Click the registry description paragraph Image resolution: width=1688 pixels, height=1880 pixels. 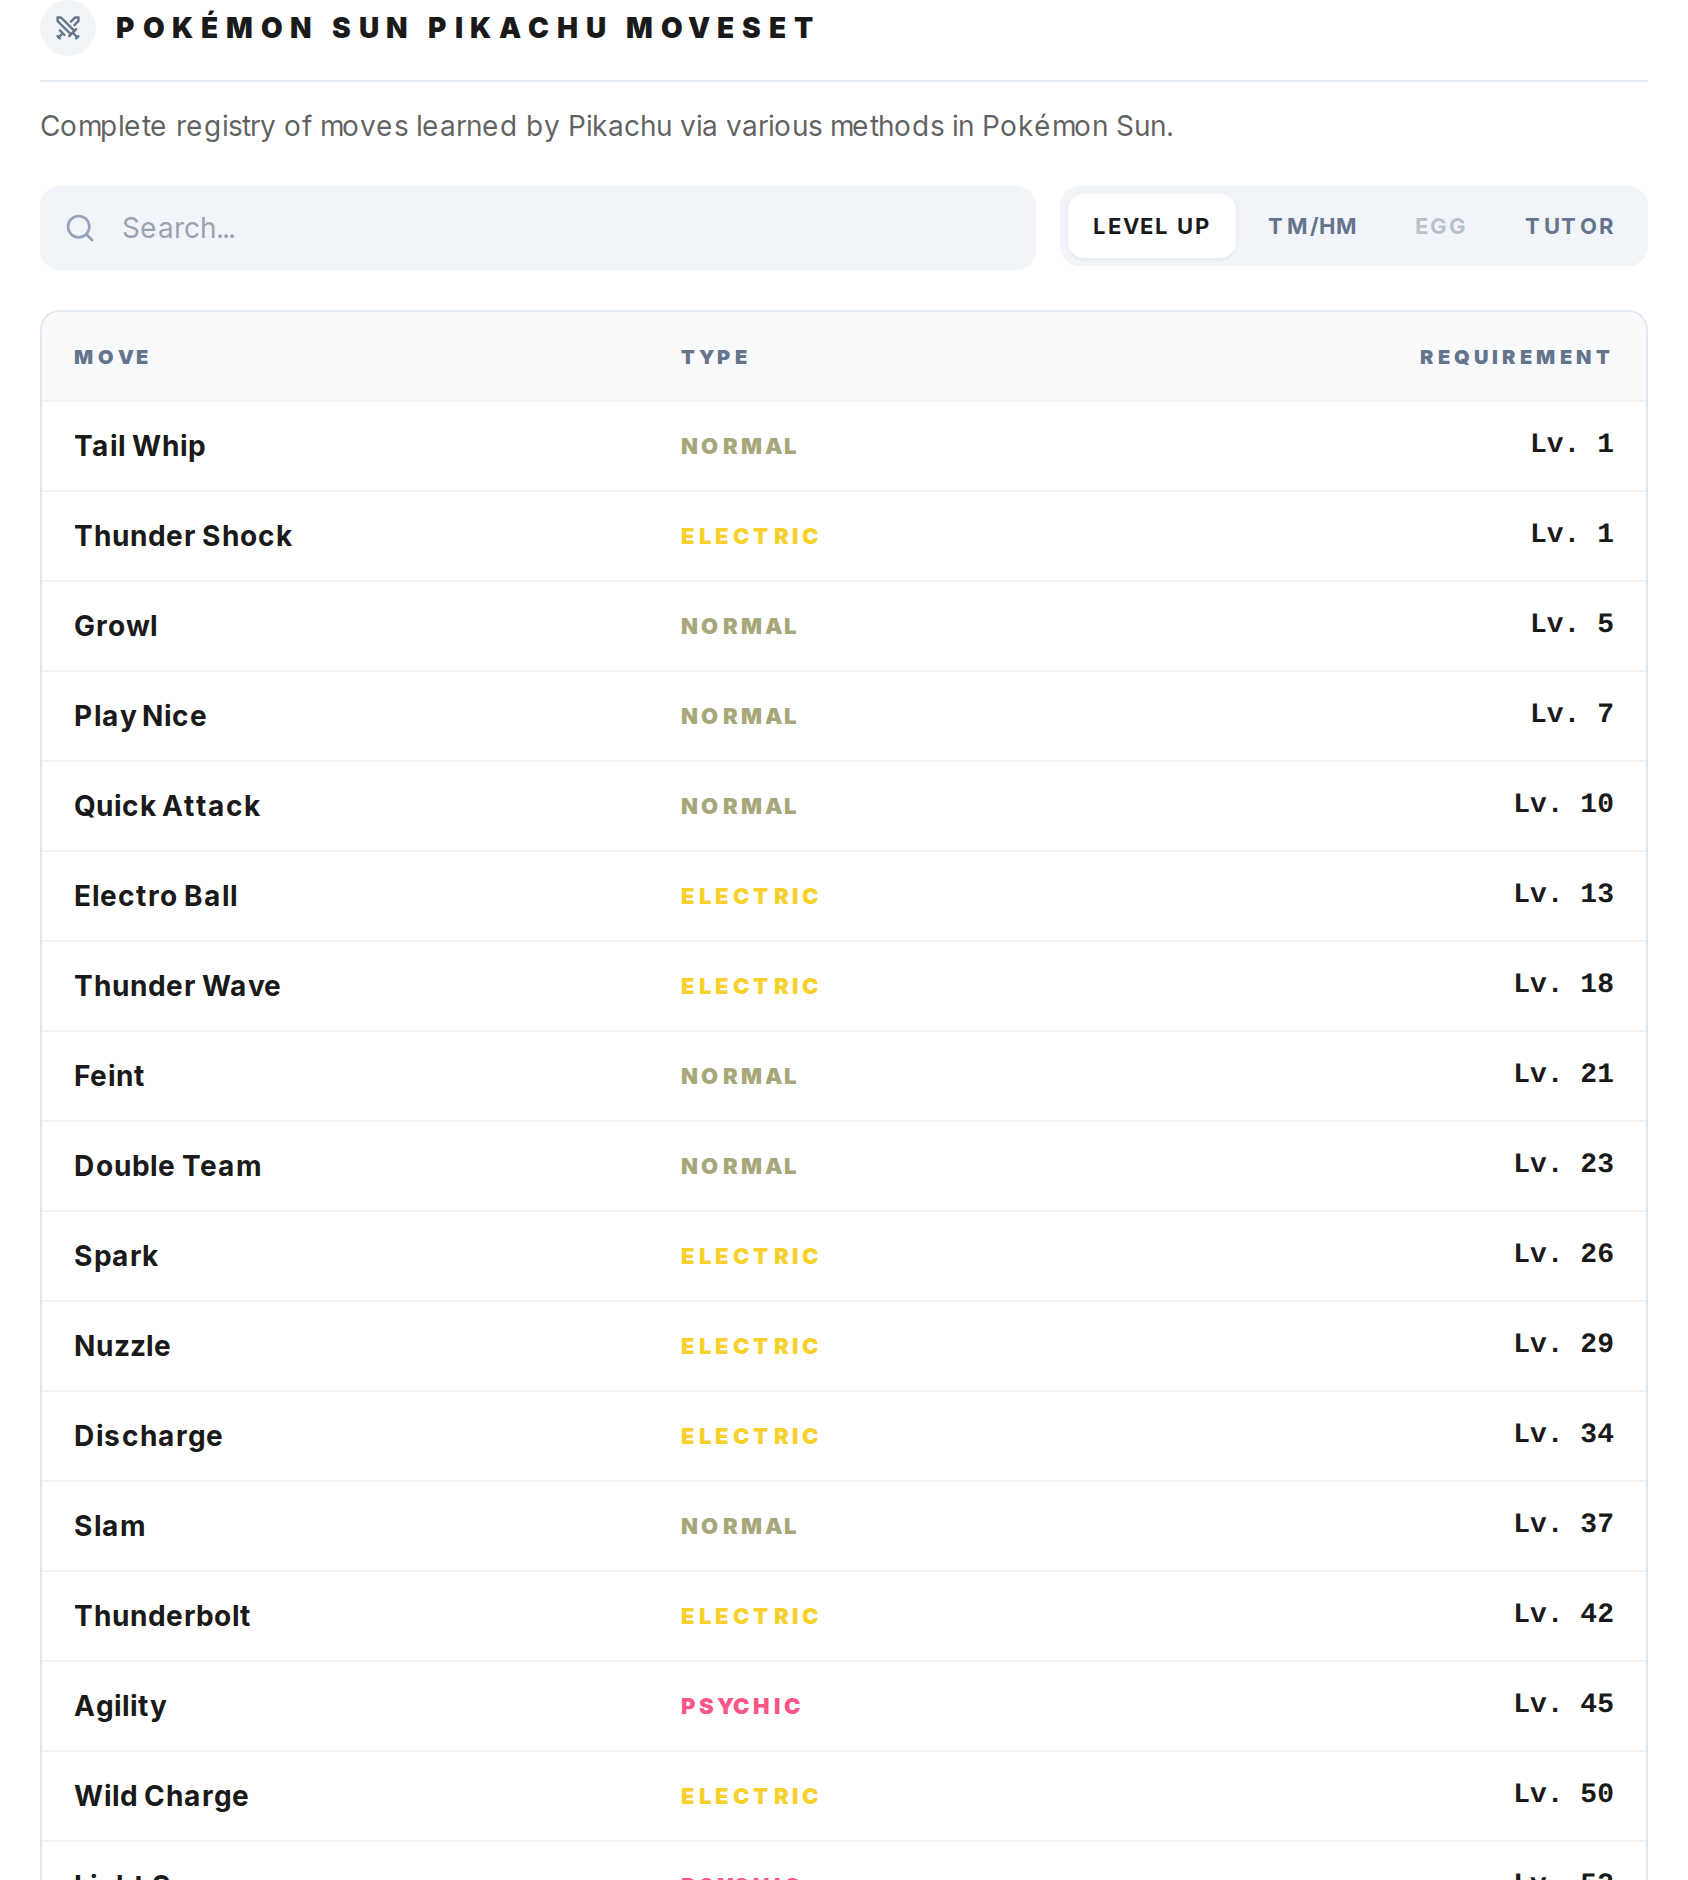(607, 127)
